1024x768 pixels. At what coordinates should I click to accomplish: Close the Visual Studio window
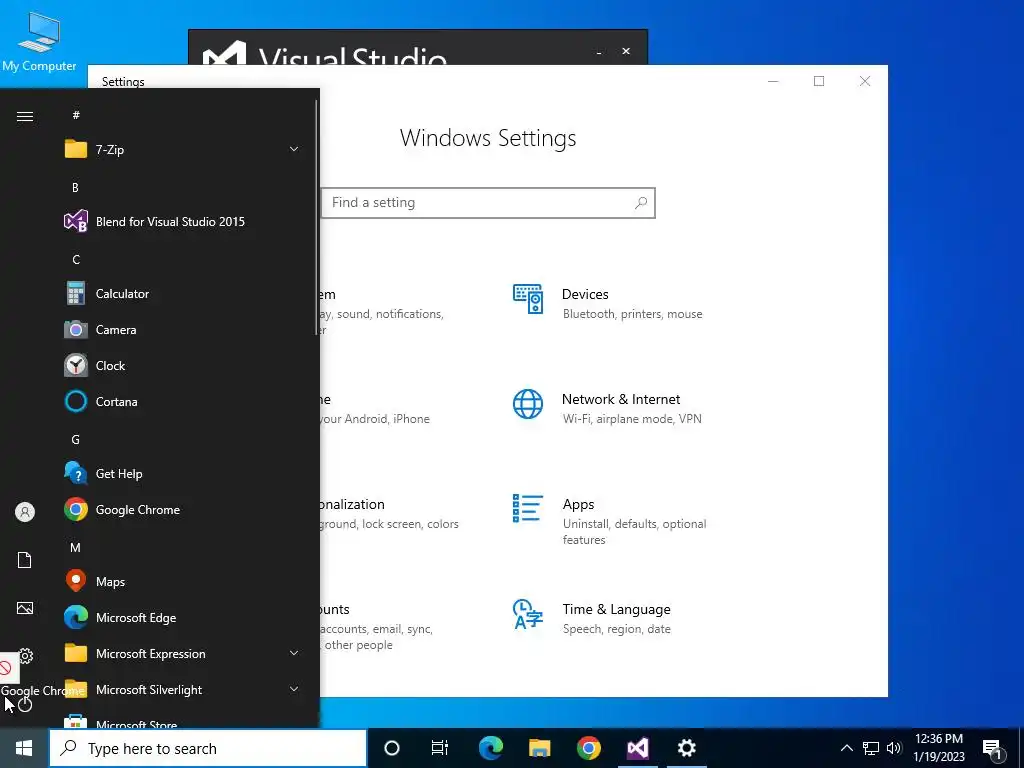pyautogui.click(x=626, y=51)
